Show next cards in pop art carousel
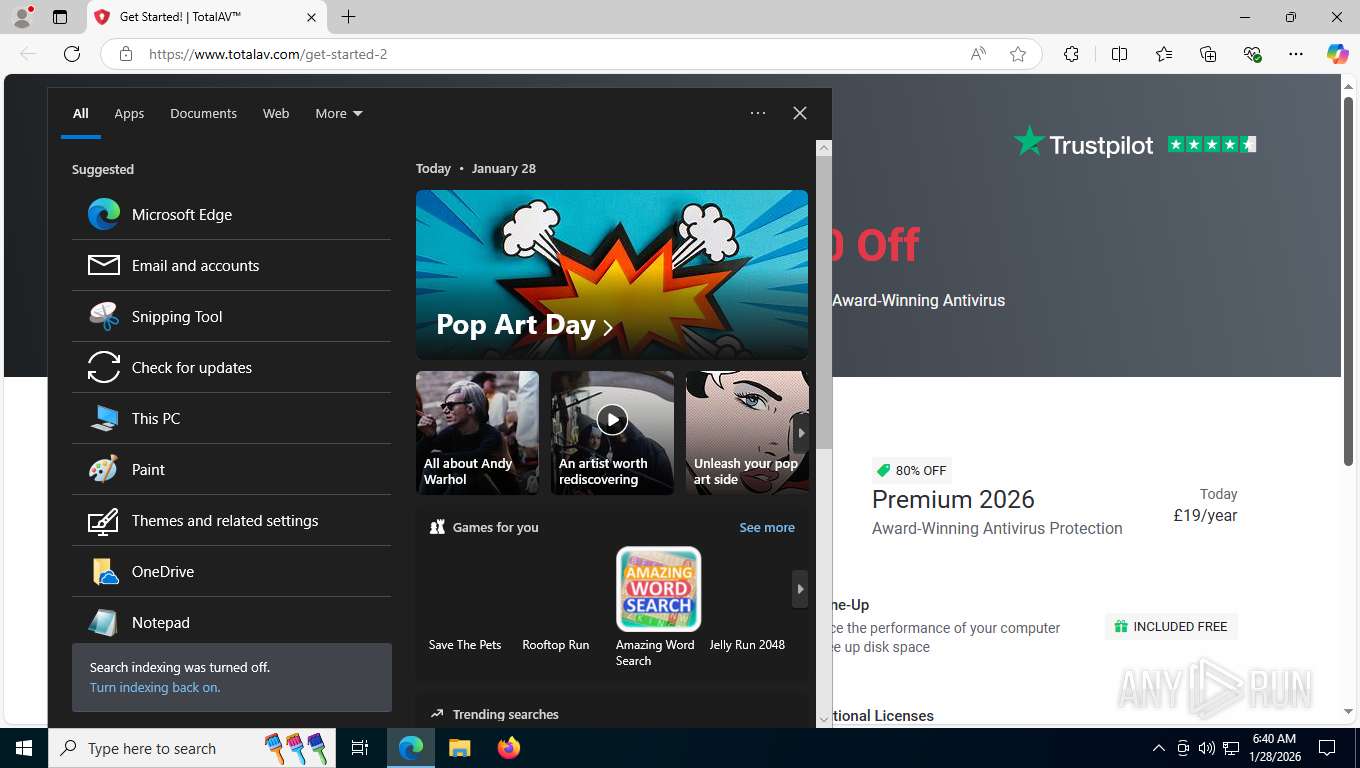 (800, 433)
